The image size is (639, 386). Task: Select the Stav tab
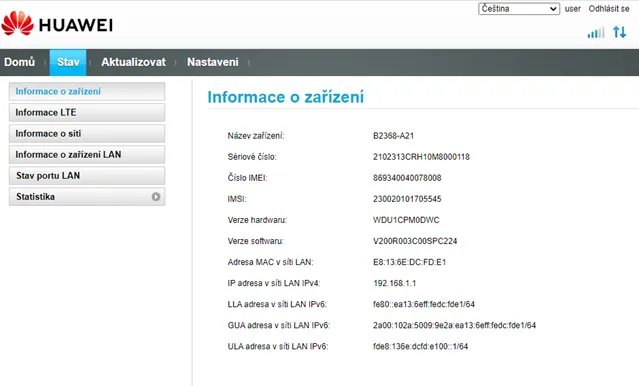coord(68,62)
